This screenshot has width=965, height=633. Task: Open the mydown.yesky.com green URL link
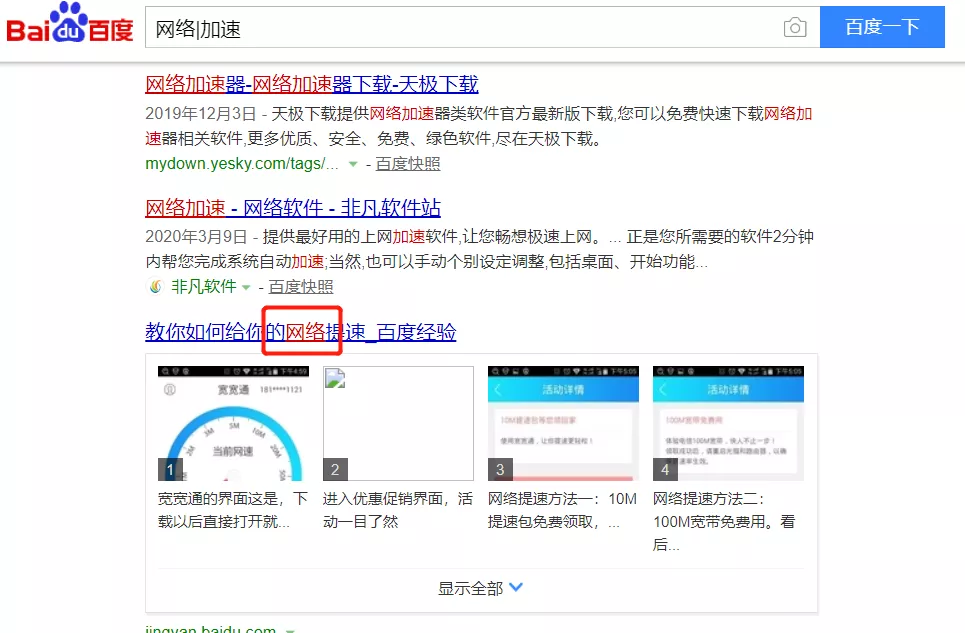241,164
